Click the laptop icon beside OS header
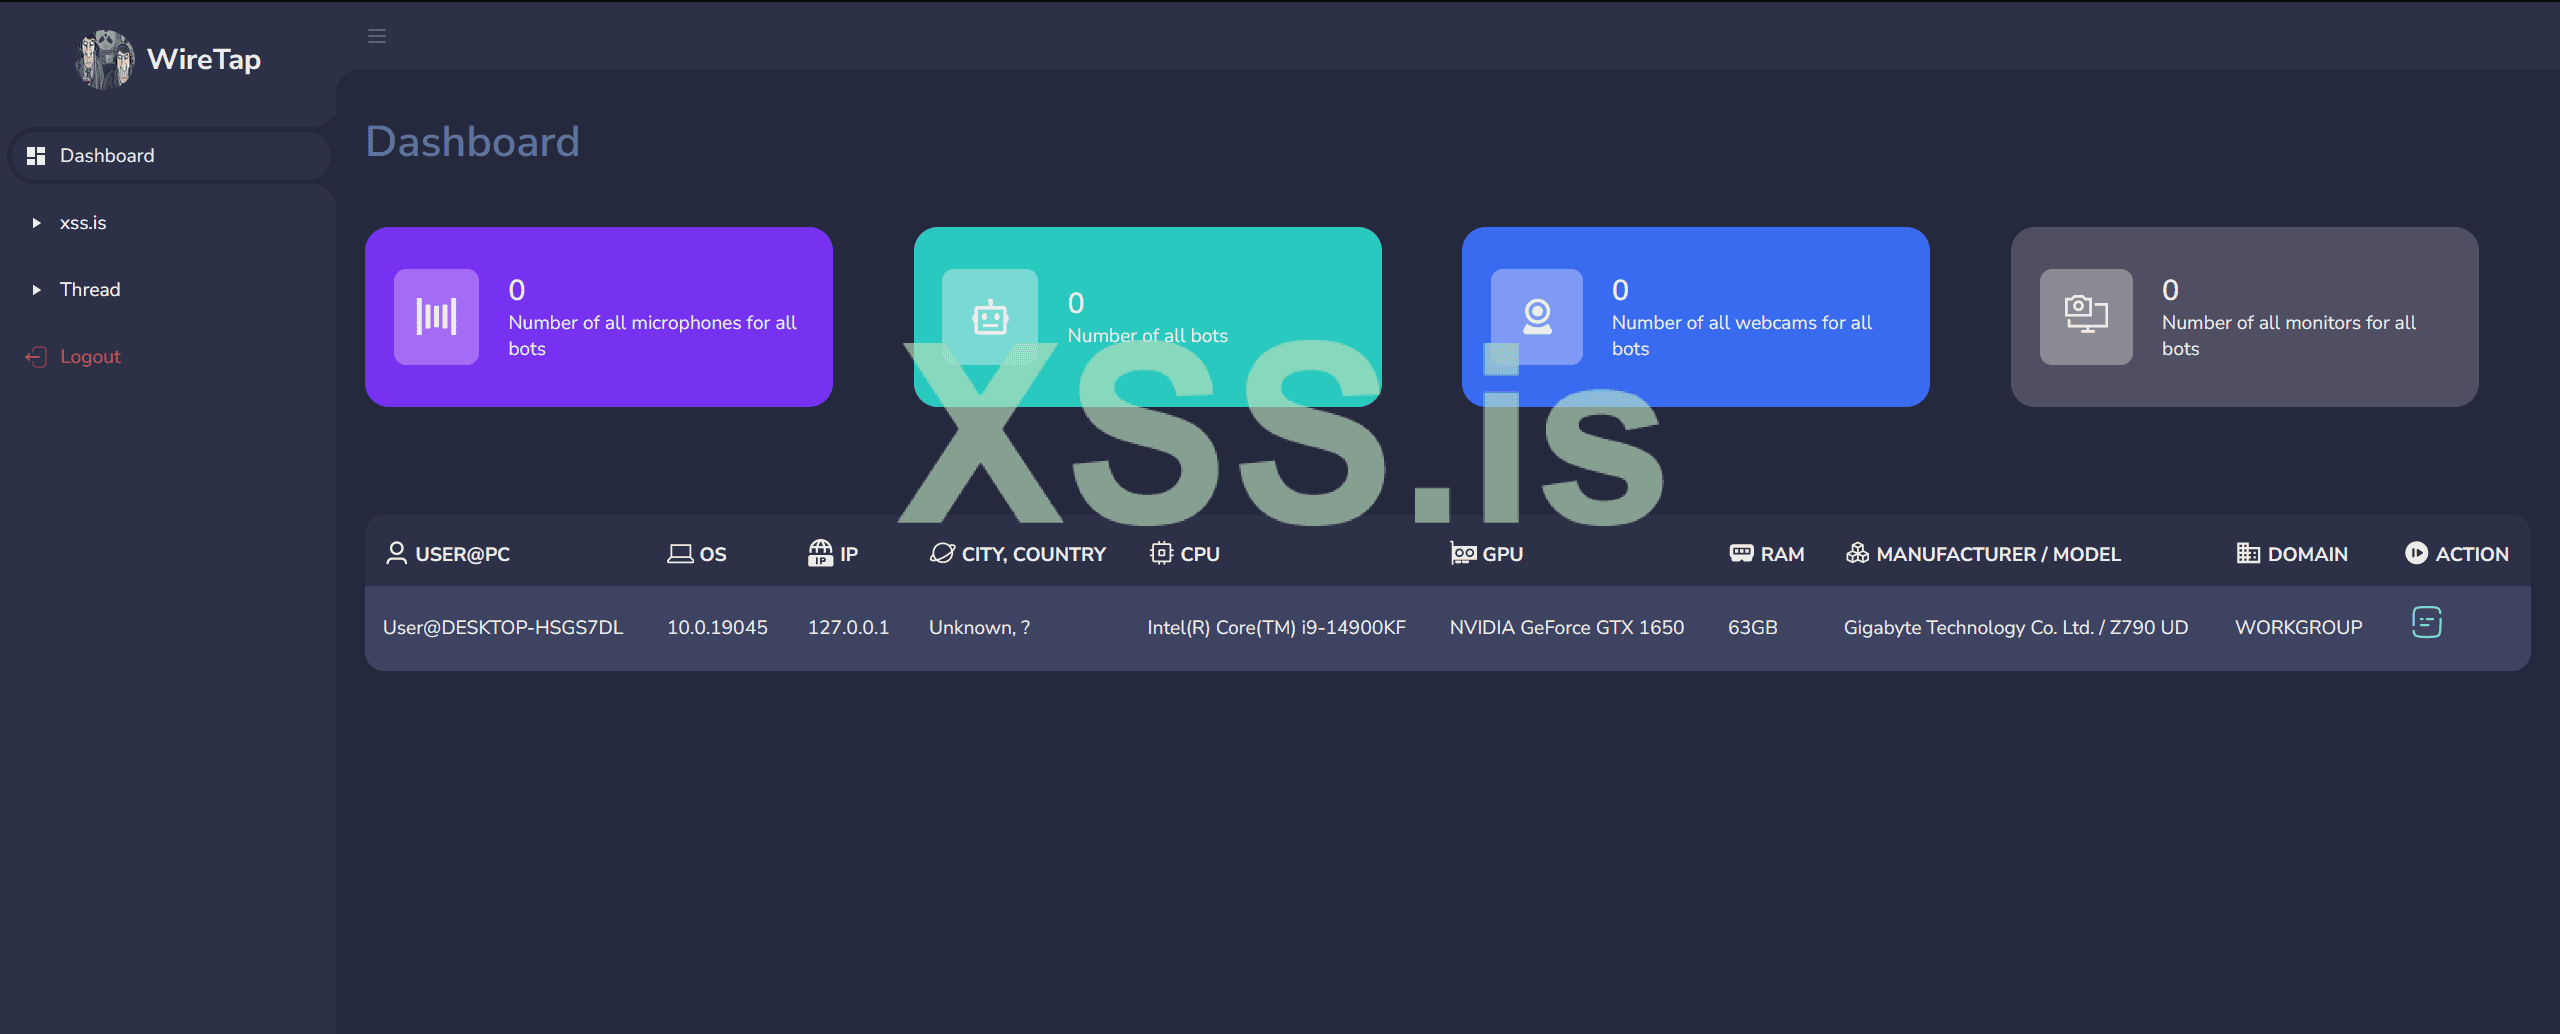This screenshot has width=2560, height=1034. (x=680, y=553)
